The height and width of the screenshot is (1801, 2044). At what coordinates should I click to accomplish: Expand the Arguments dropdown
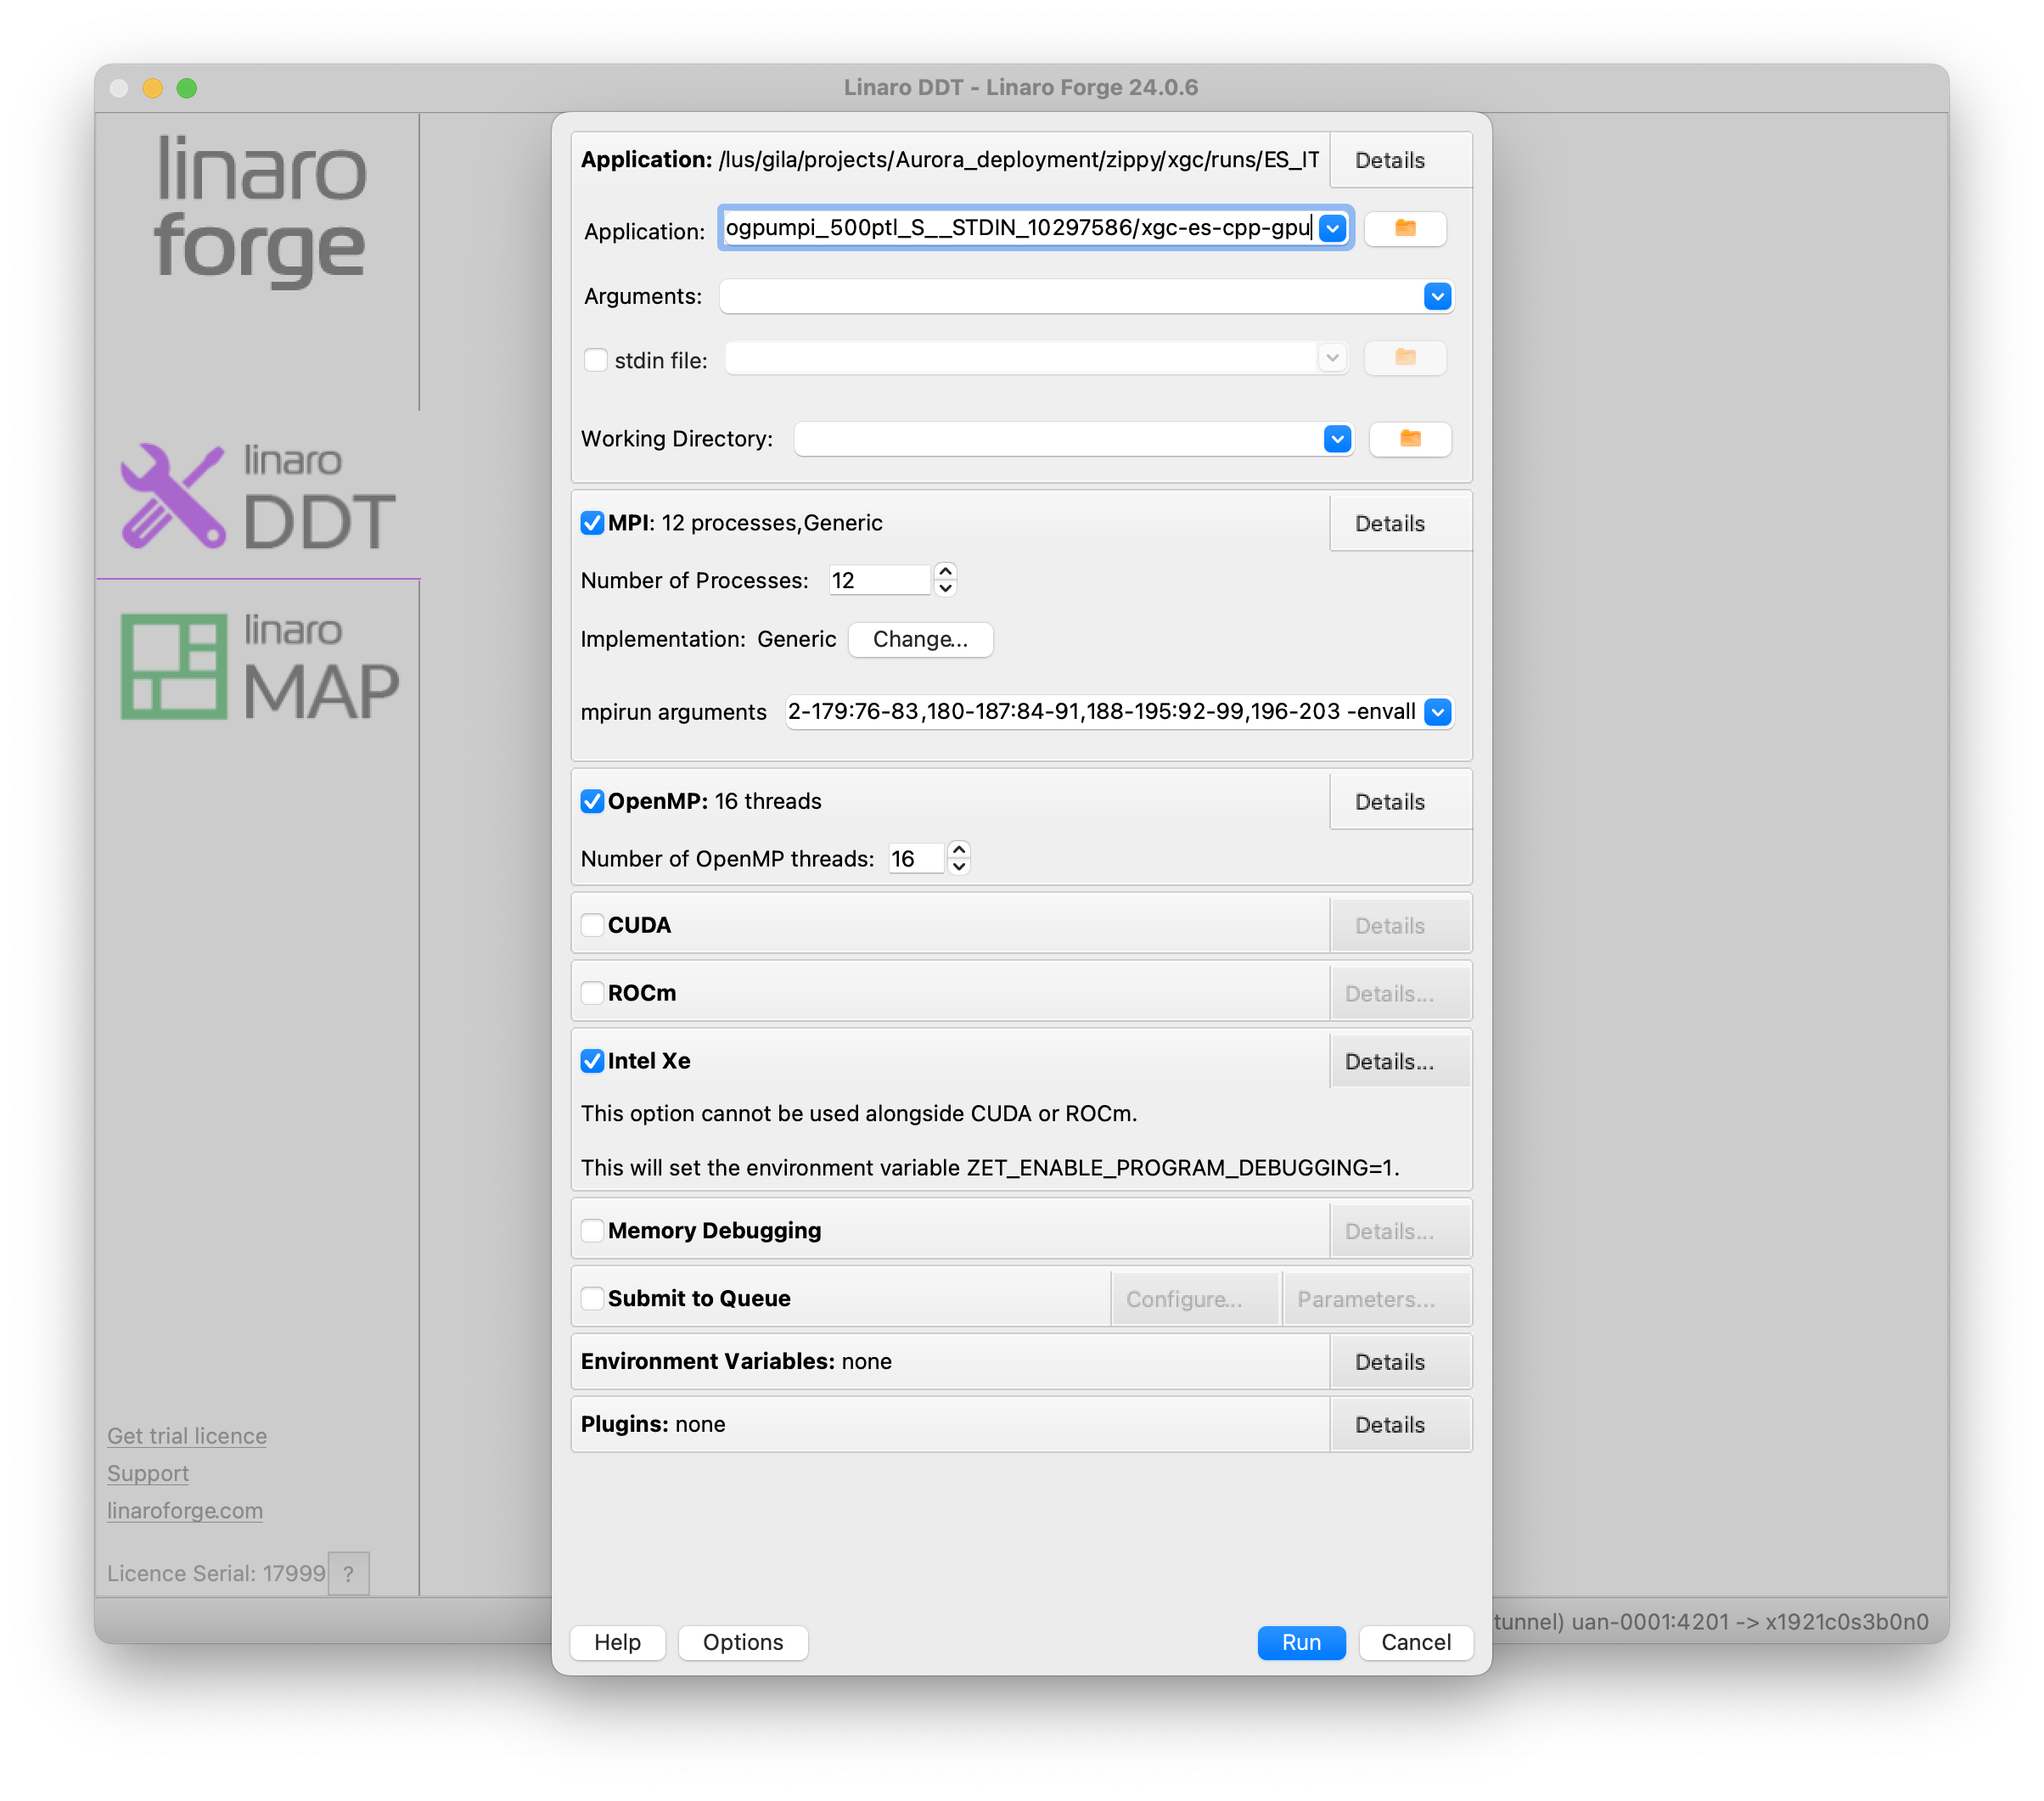point(1437,297)
